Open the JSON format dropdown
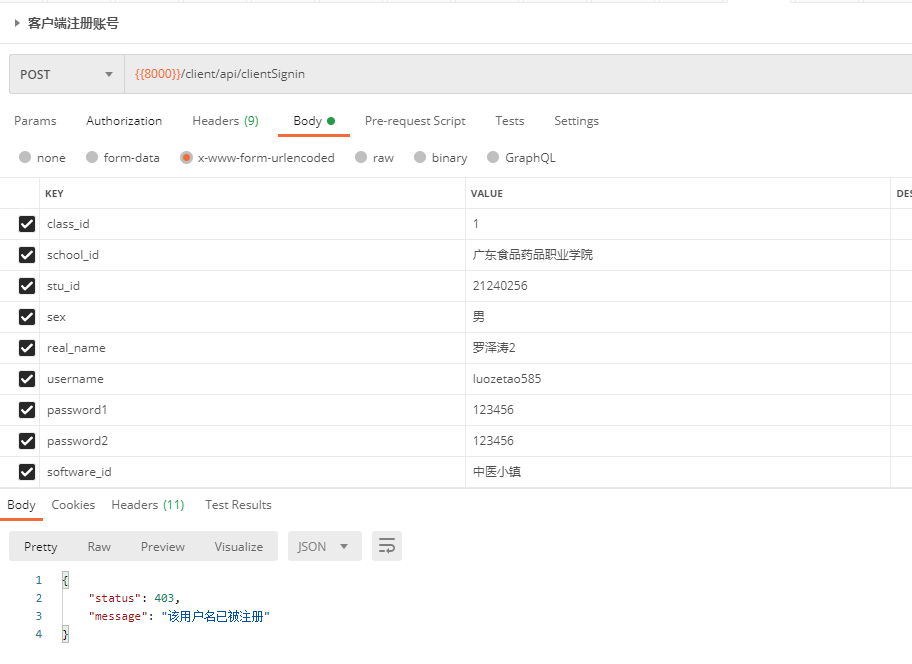Viewport: 912px width, 664px height. coord(324,546)
